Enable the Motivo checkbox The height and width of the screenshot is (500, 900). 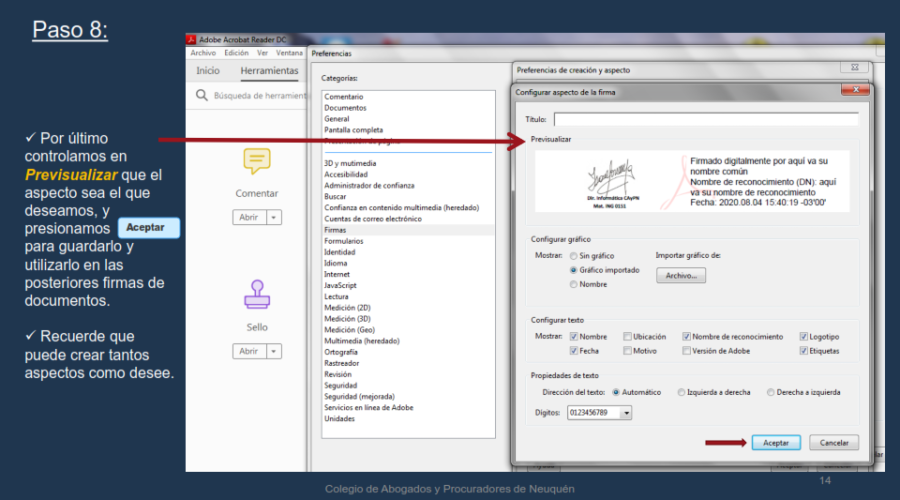[x=627, y=351]
